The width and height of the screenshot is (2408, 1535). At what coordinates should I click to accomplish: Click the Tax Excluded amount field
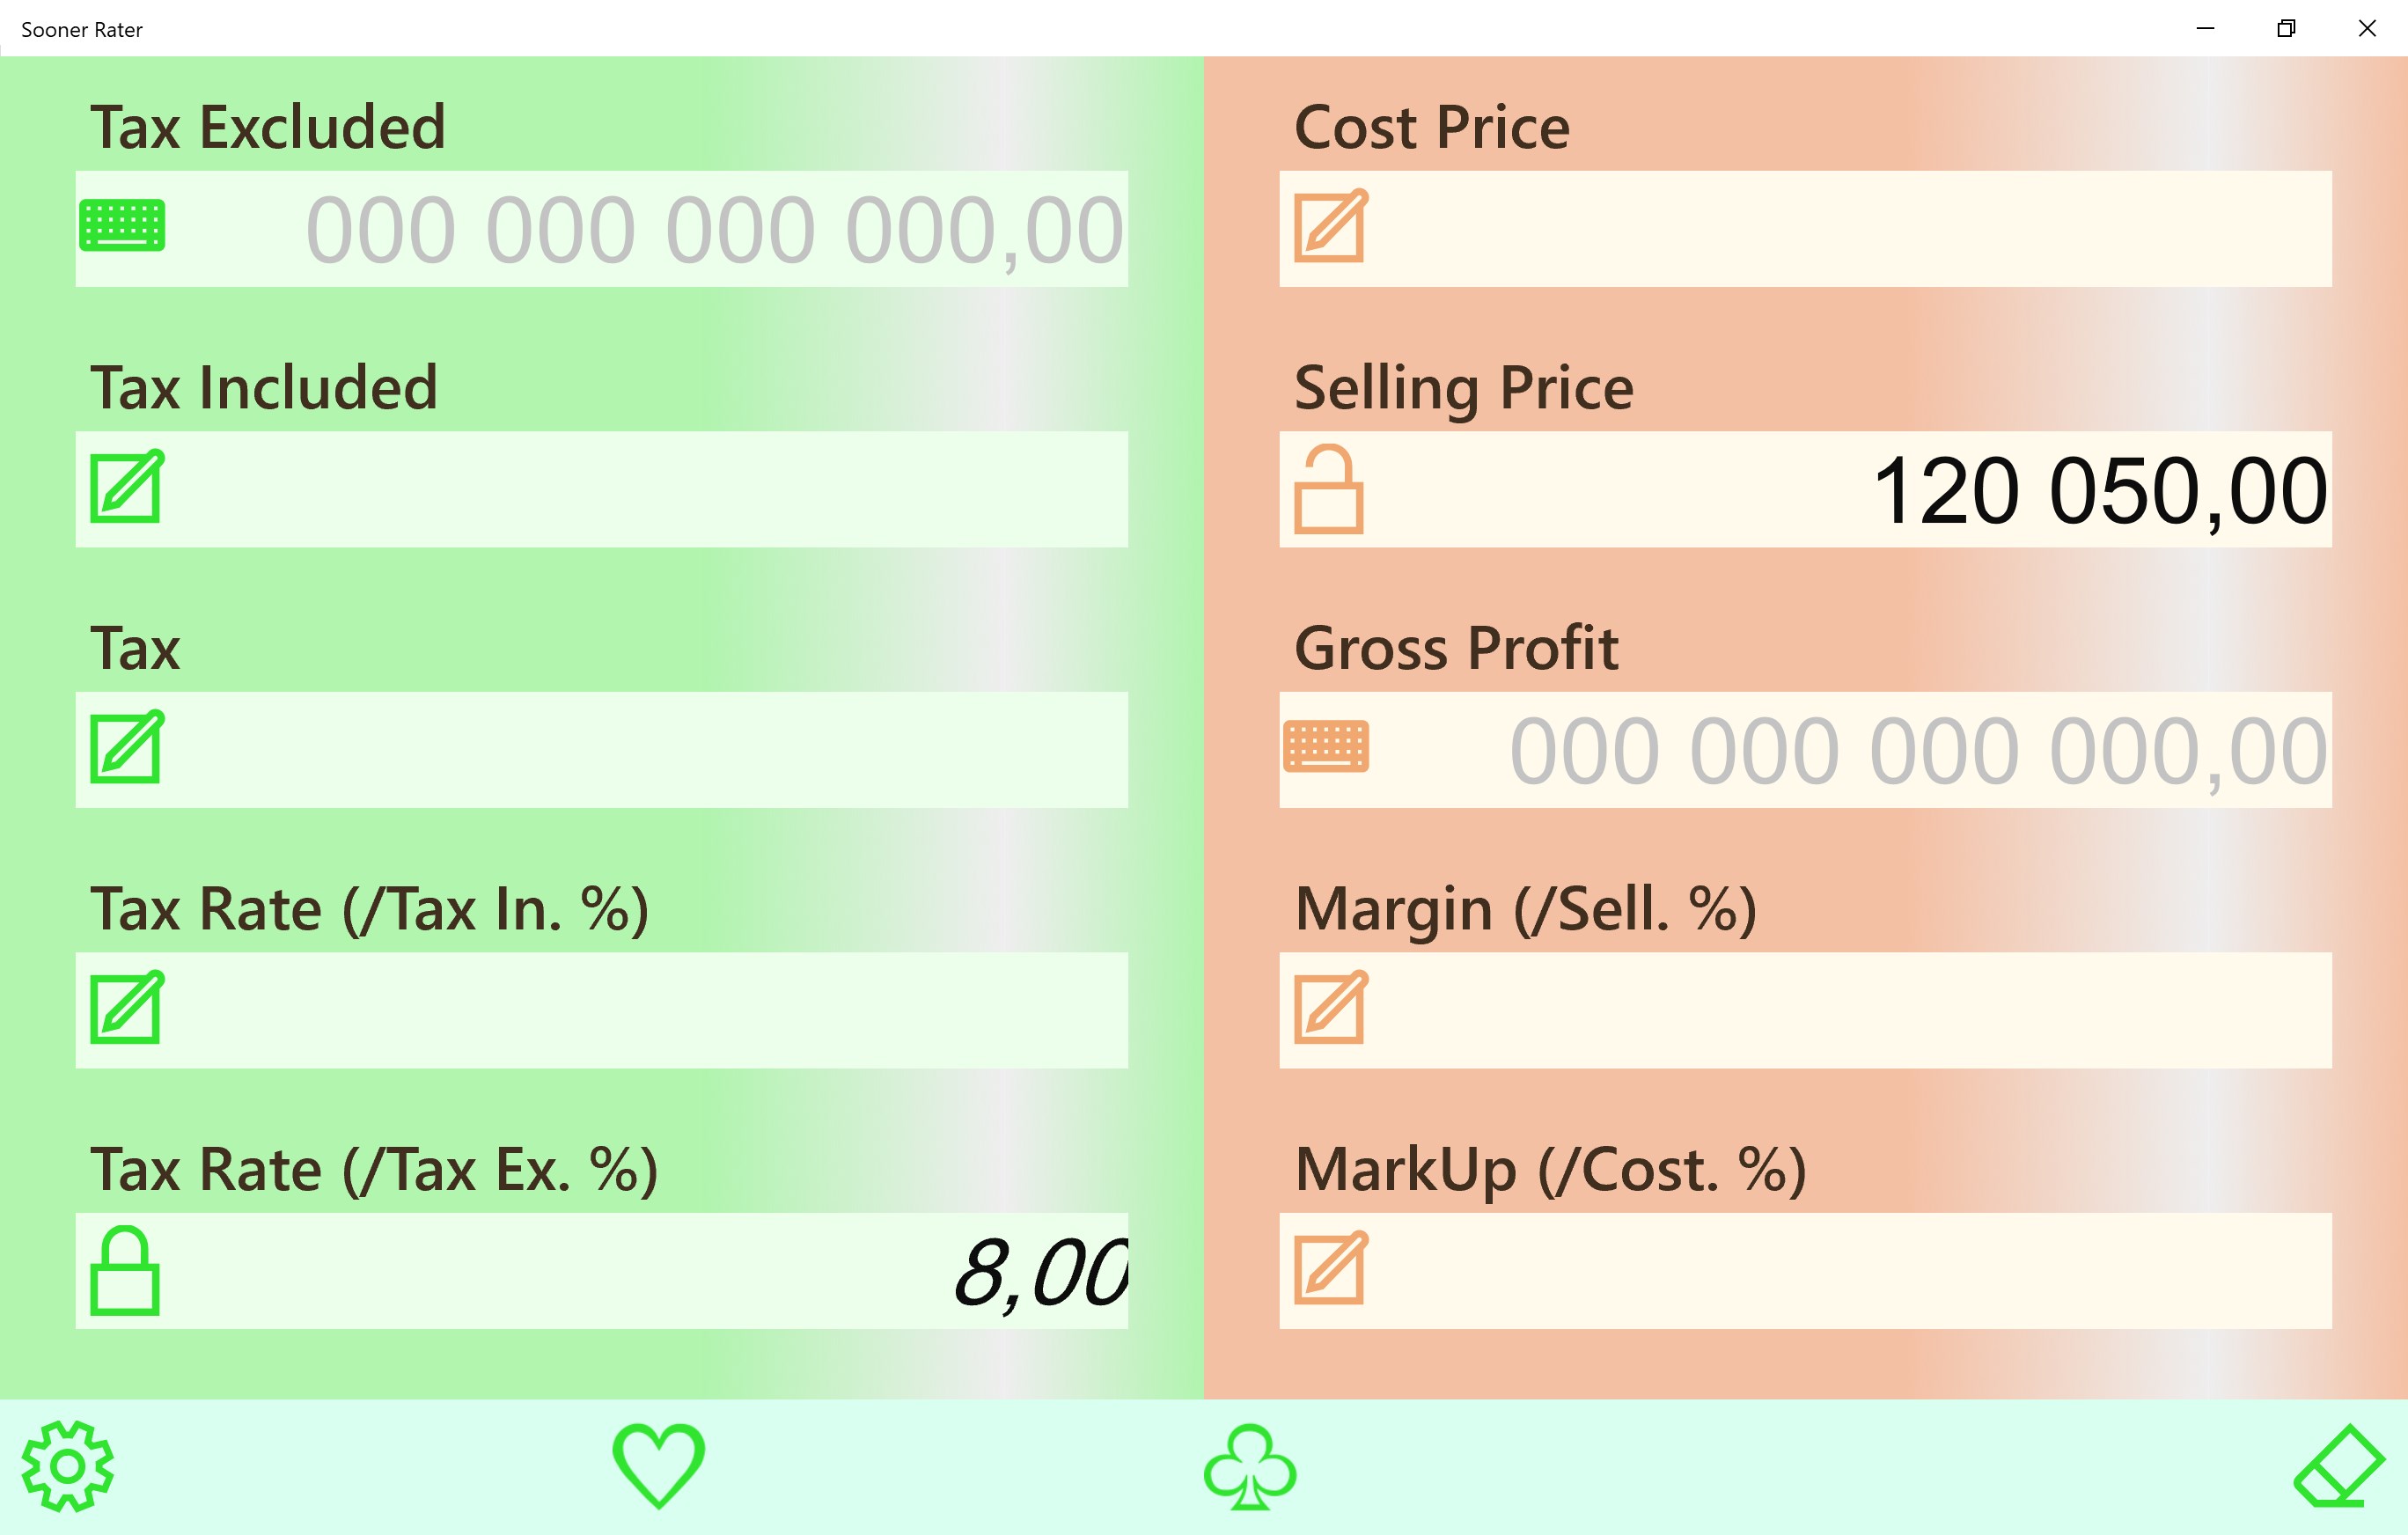coord(714,230)
